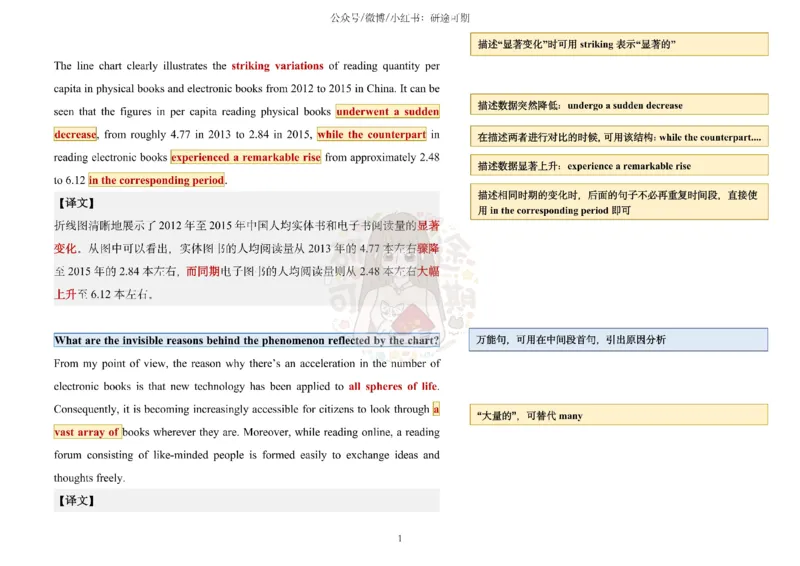800x566 pixels.
Task: Click the red phrase "all spheres of life"
Action: tap(393, 386)
